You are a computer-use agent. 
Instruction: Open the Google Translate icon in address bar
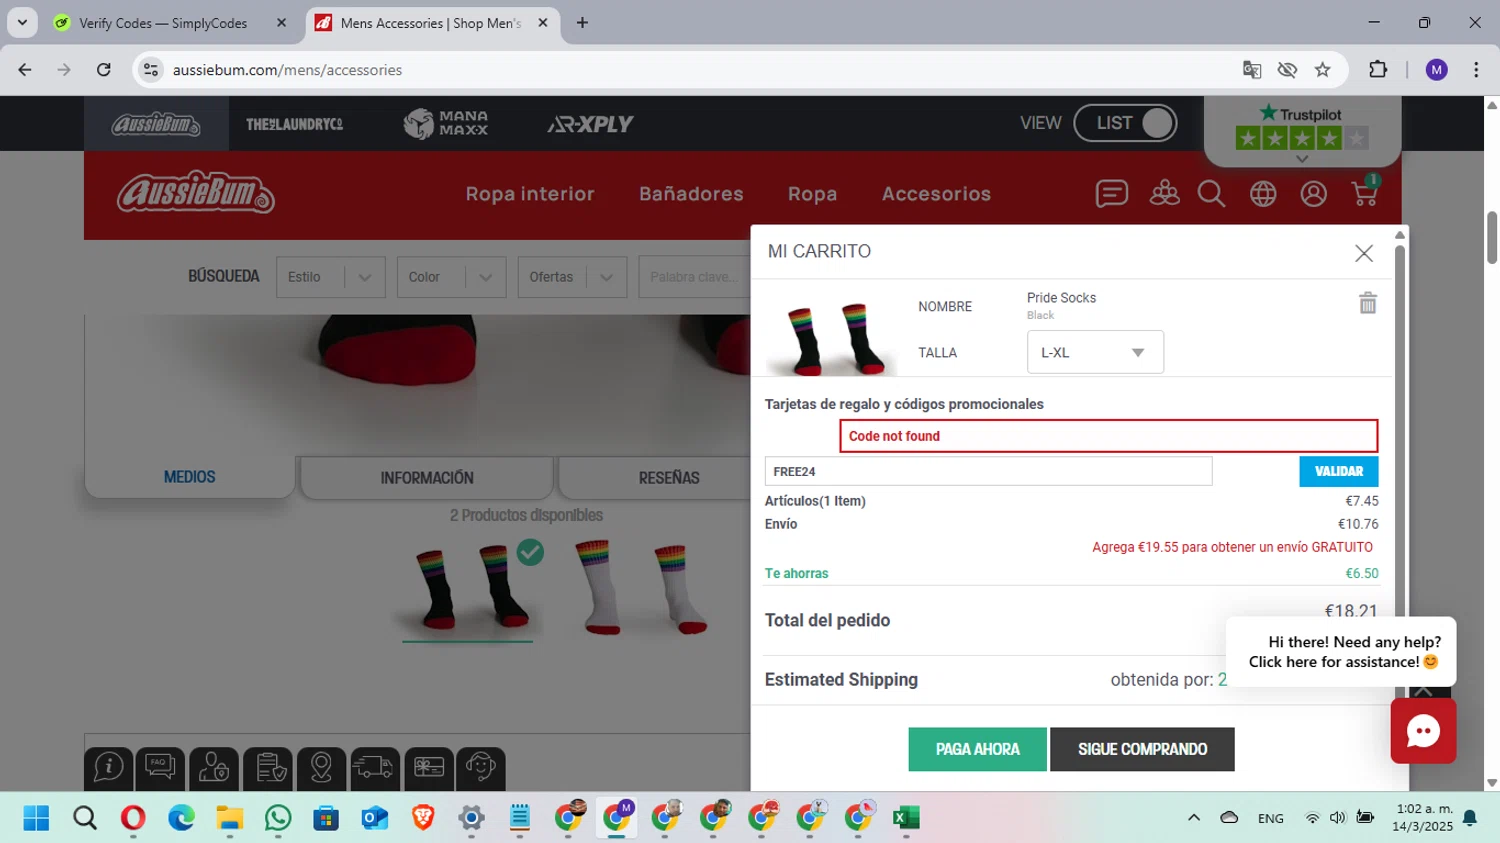coord(1252,70)
